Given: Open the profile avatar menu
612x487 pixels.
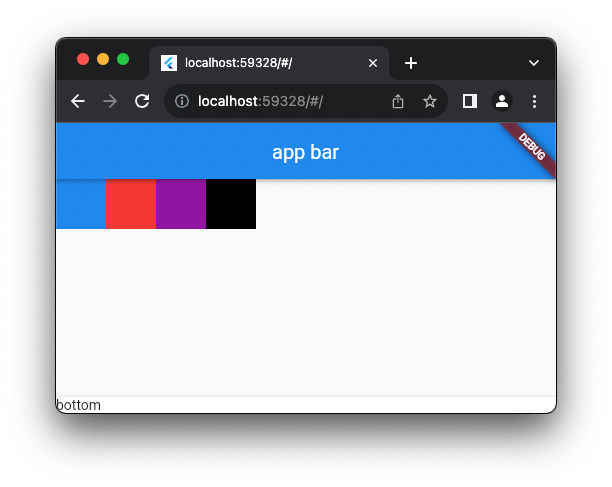Looking at the screenshot, I should [x=502, y=101].
